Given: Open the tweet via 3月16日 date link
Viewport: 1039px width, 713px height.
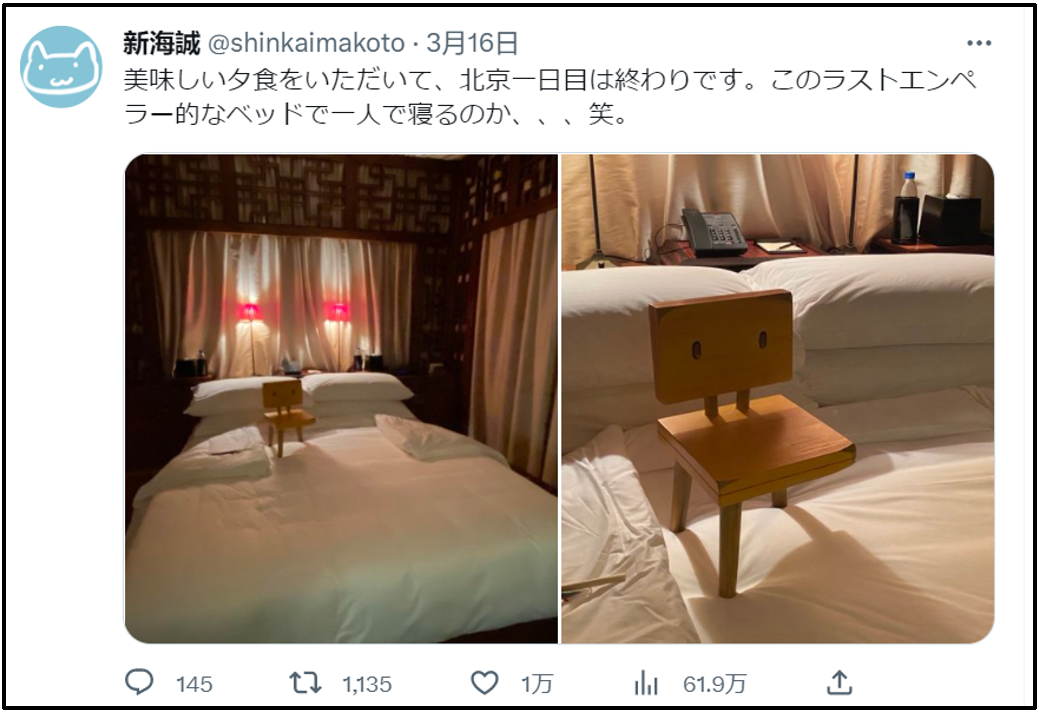Looking at the screenshot, I should 472,44.
